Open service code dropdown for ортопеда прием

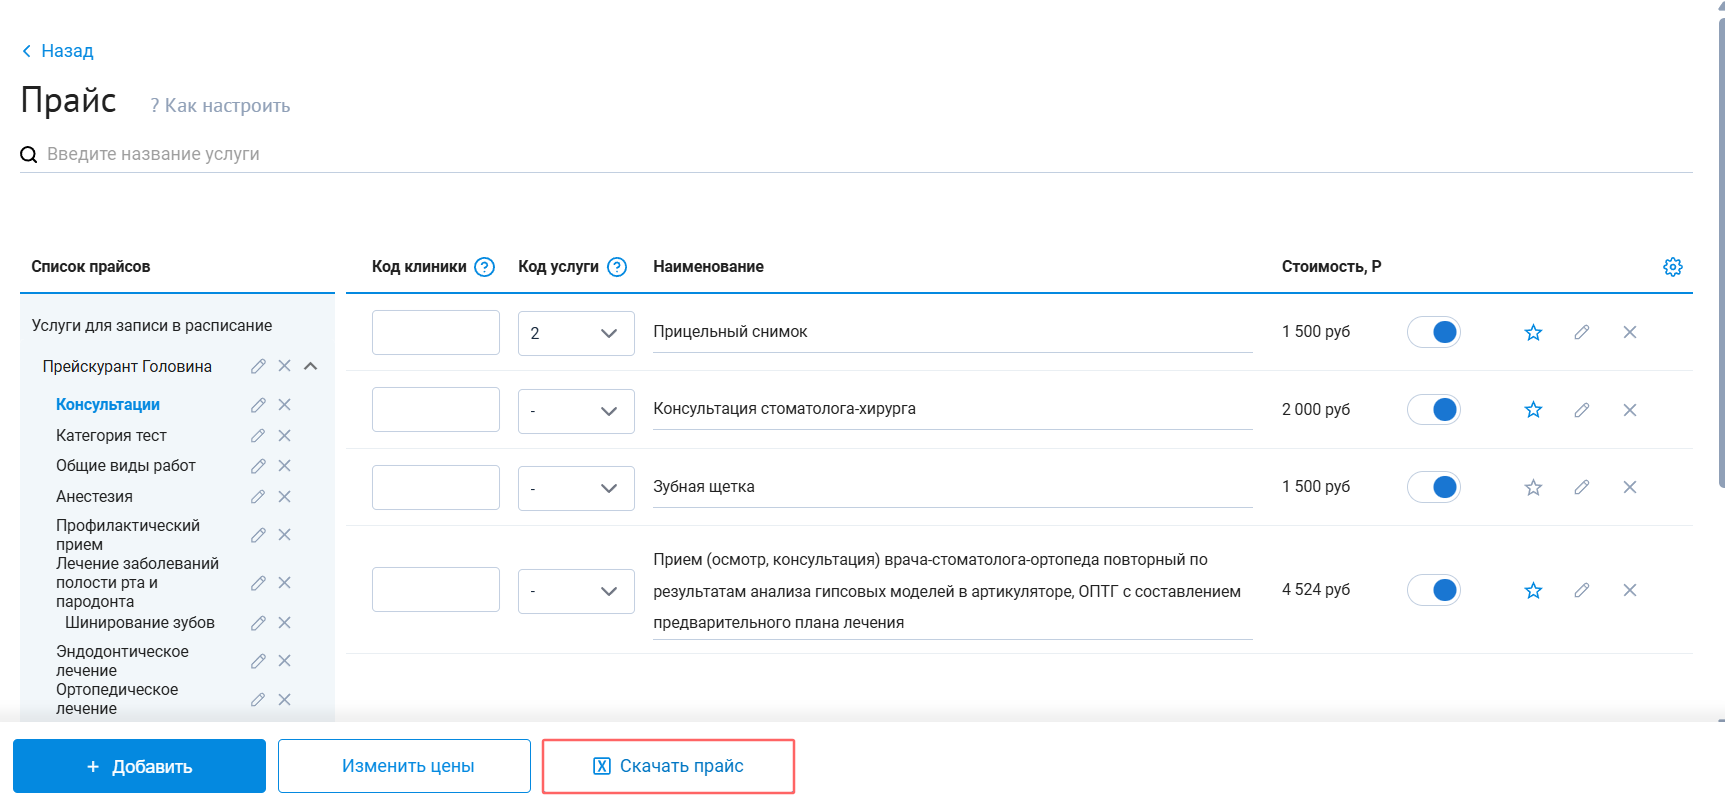[x=576, y=591]
